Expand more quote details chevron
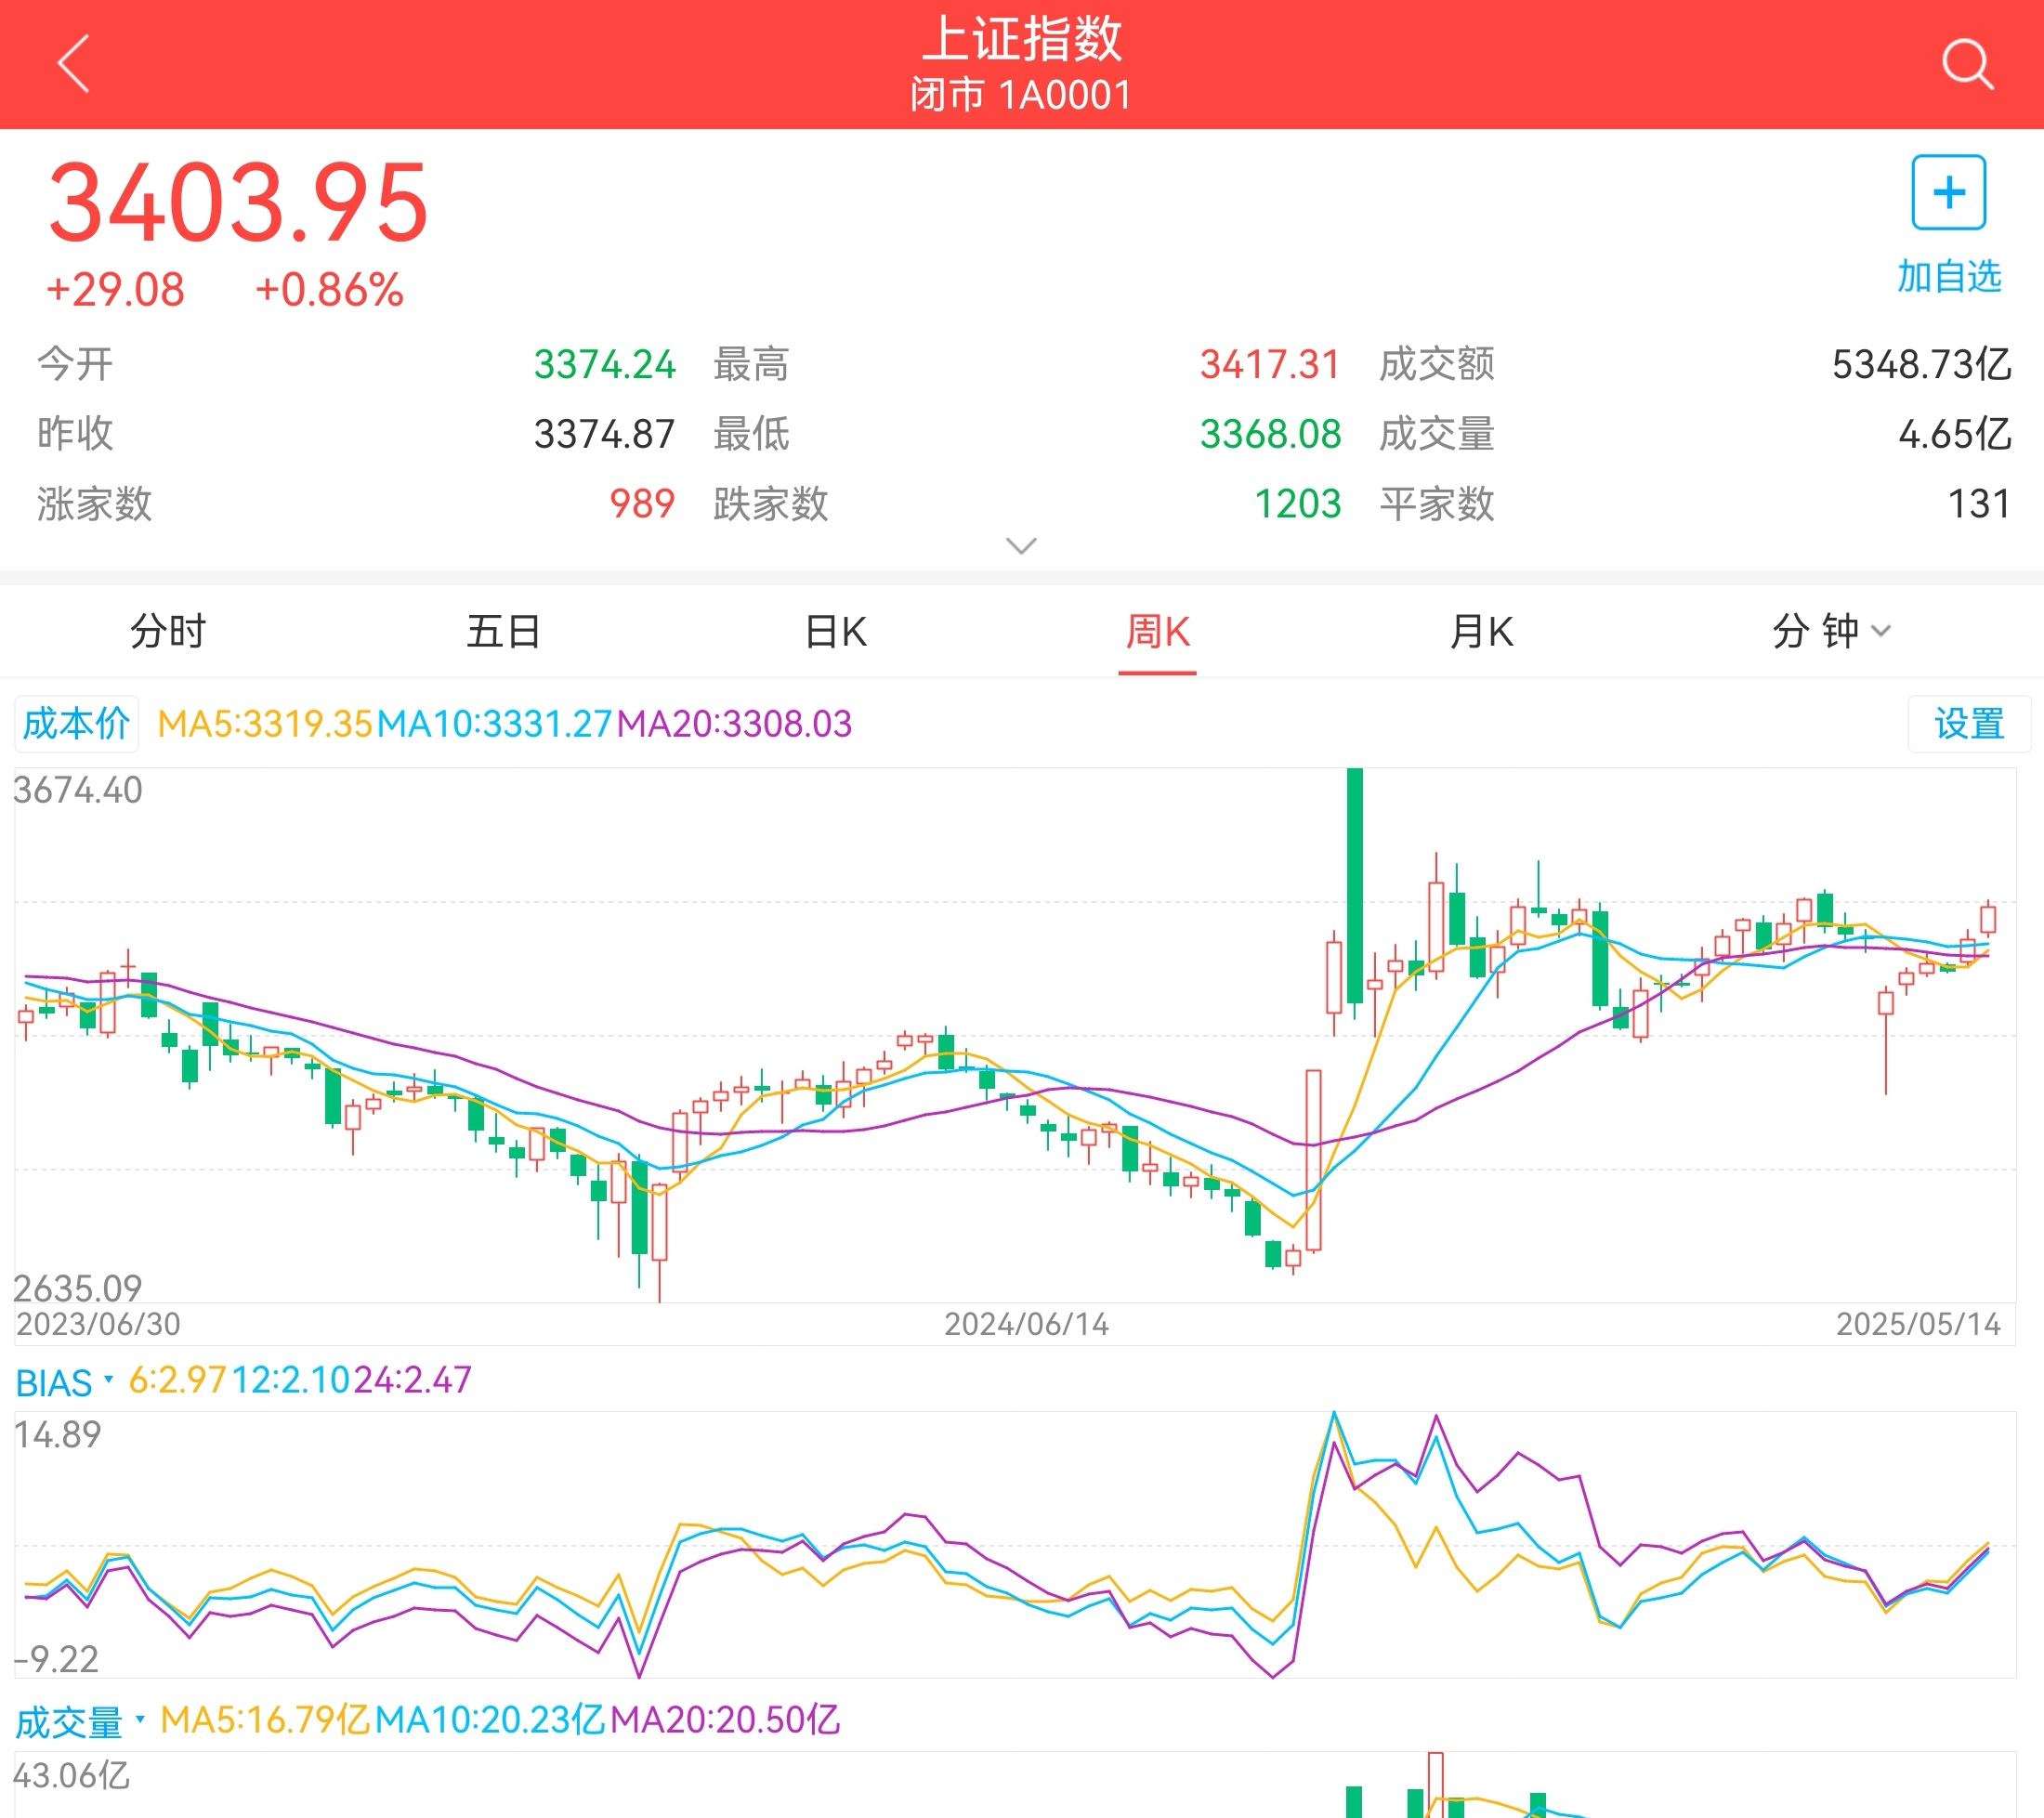 point(1021,546)
